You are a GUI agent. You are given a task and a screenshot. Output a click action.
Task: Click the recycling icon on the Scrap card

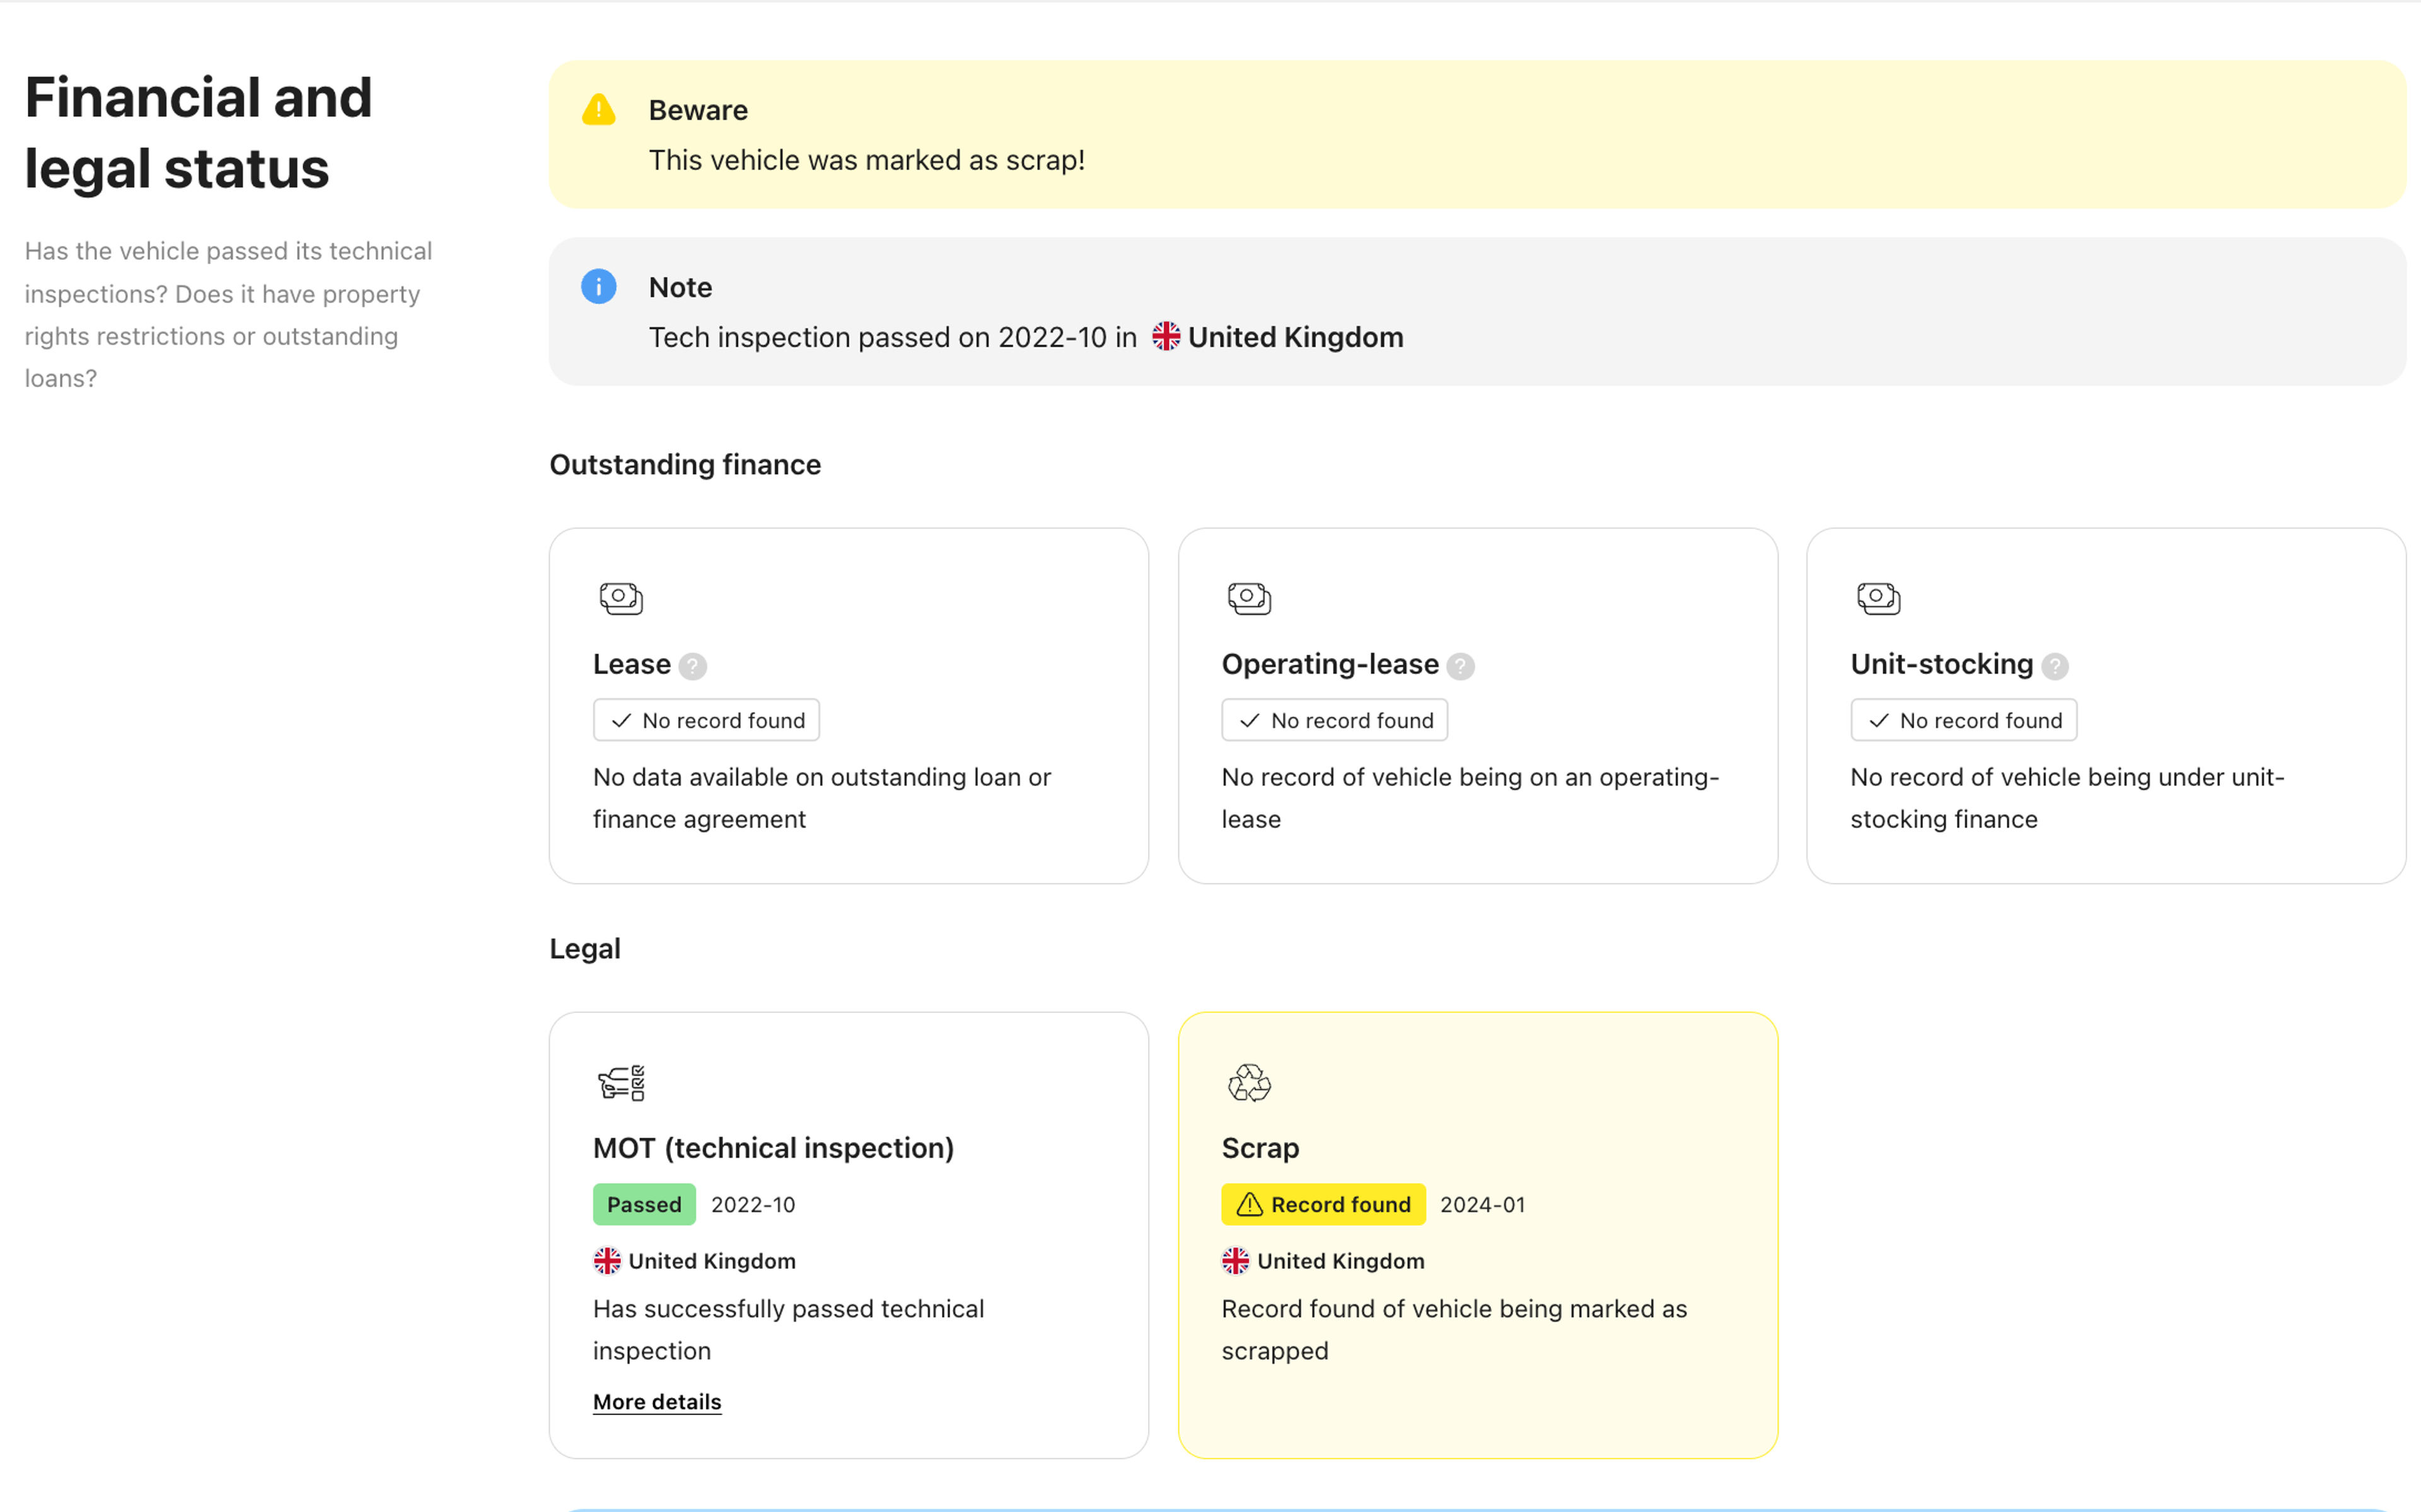point(1249,1082)
